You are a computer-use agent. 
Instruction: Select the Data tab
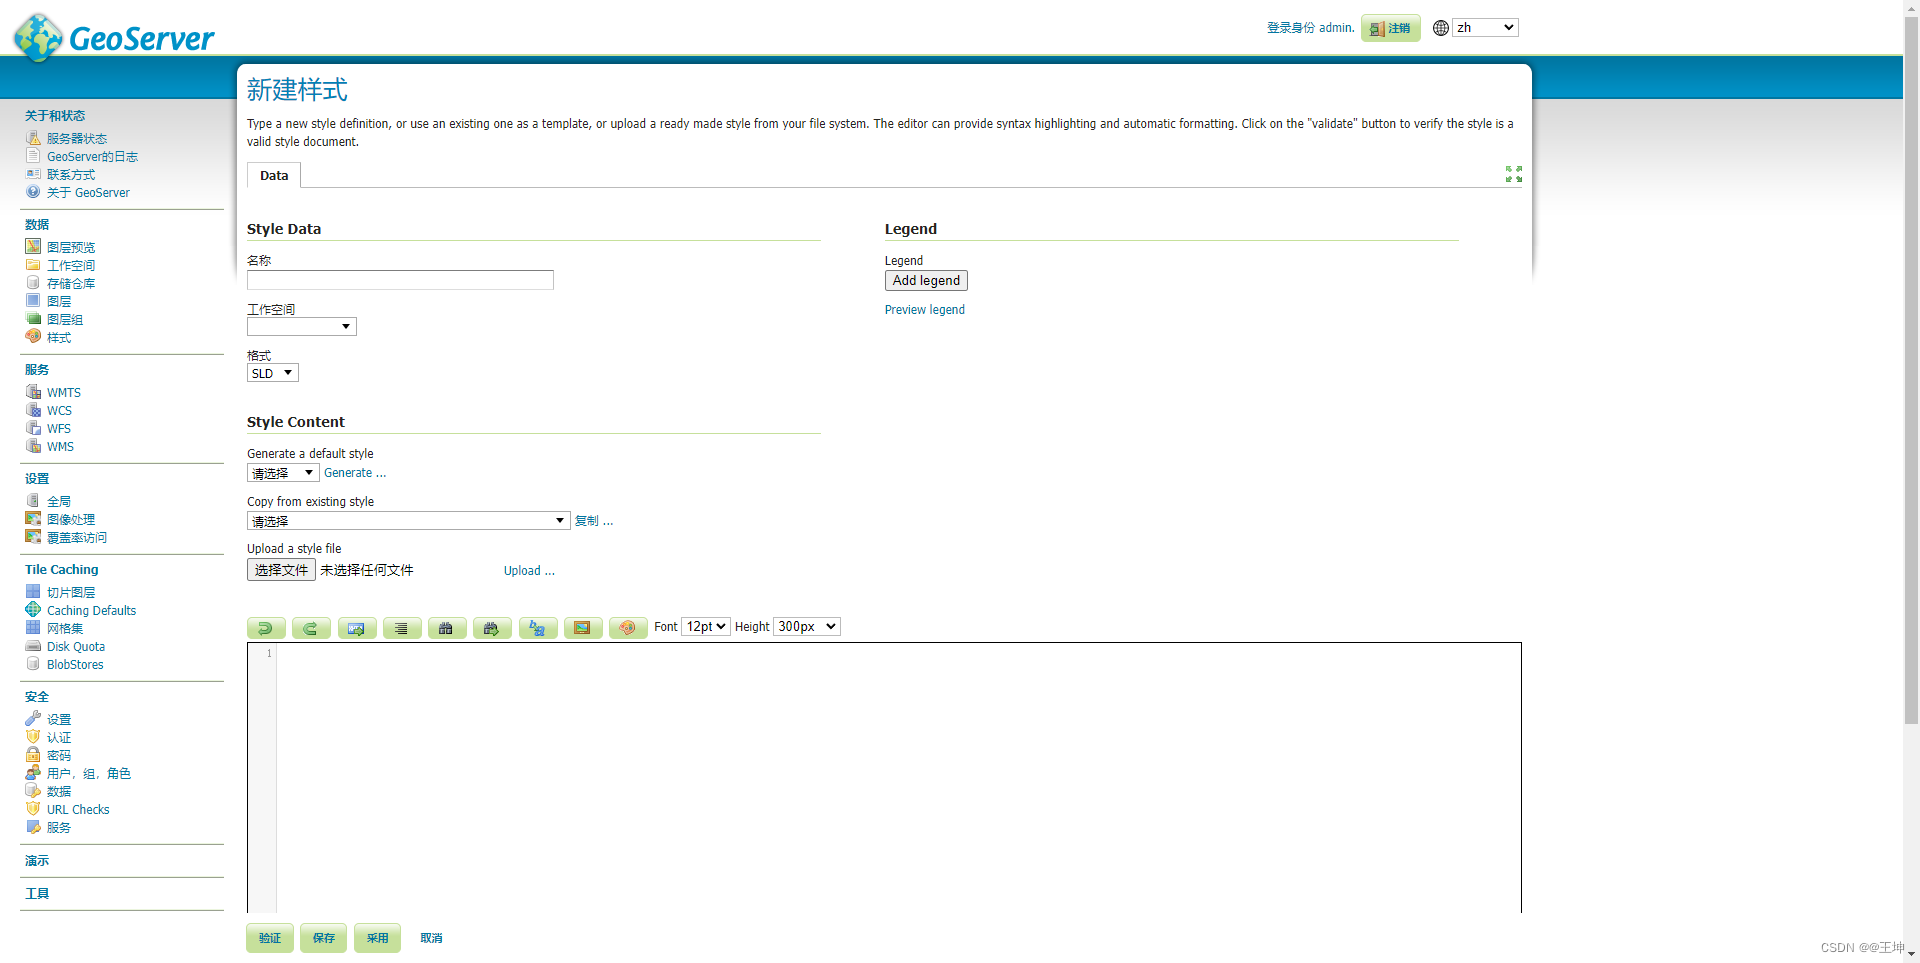click(274, 176)
